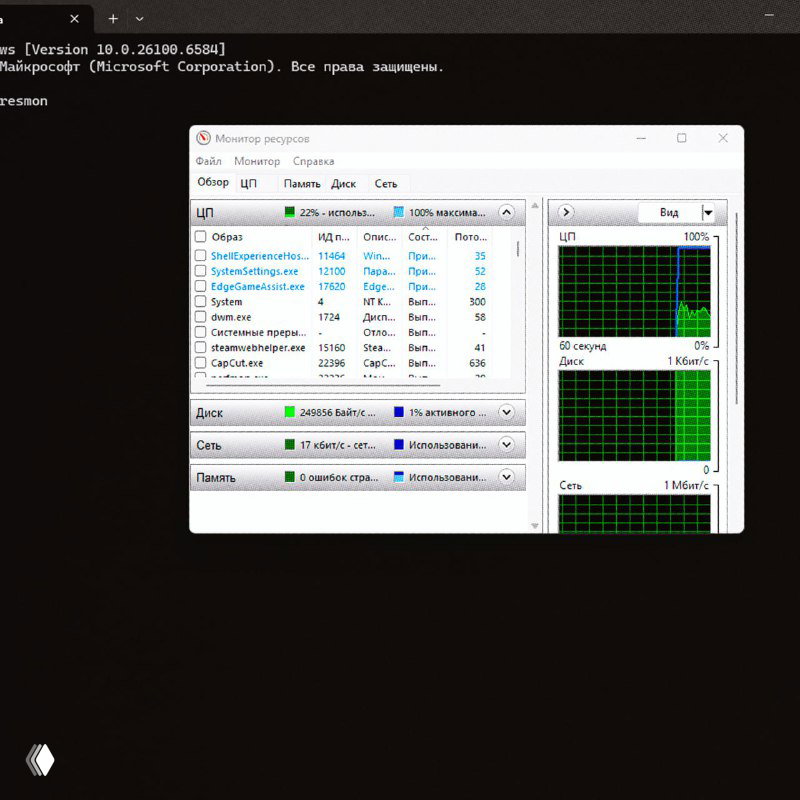Check the dwm.exe checkbox

(201, 317)
